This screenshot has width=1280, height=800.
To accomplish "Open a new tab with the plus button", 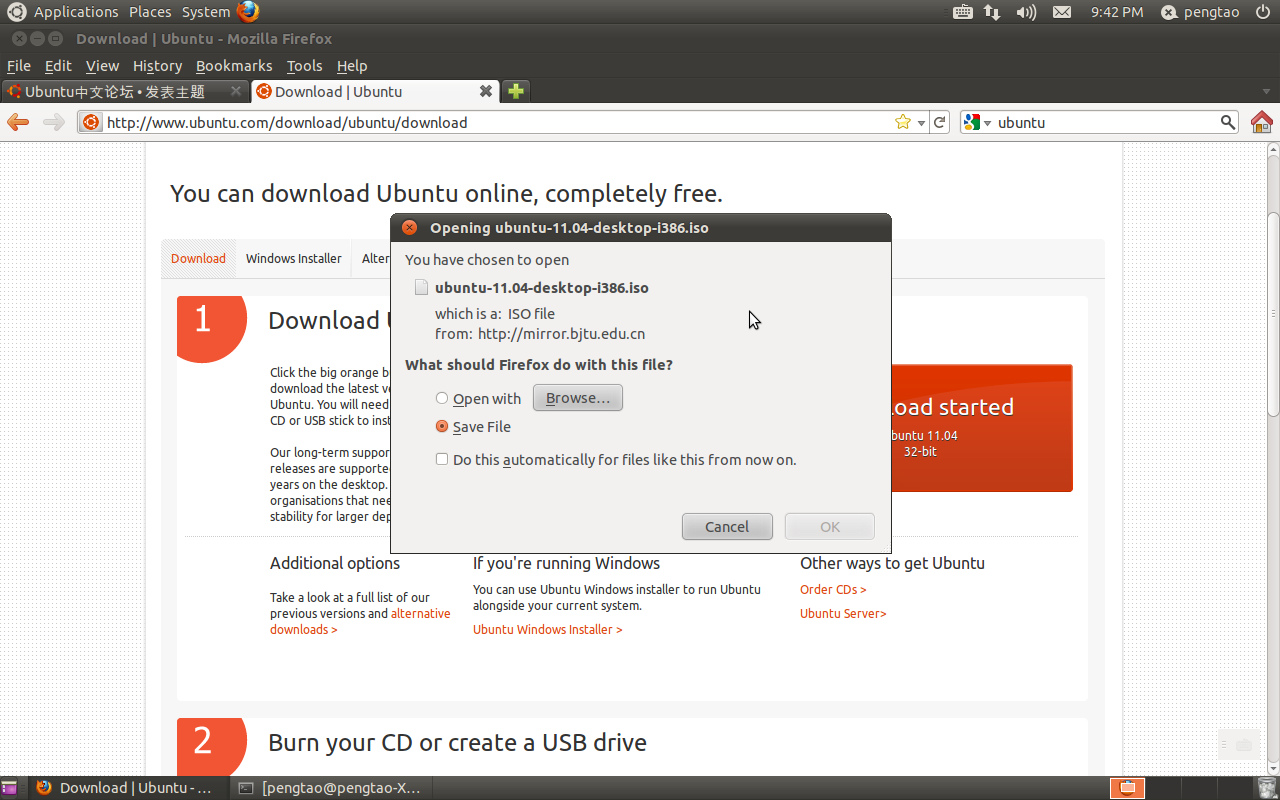I will pos(516,91).
